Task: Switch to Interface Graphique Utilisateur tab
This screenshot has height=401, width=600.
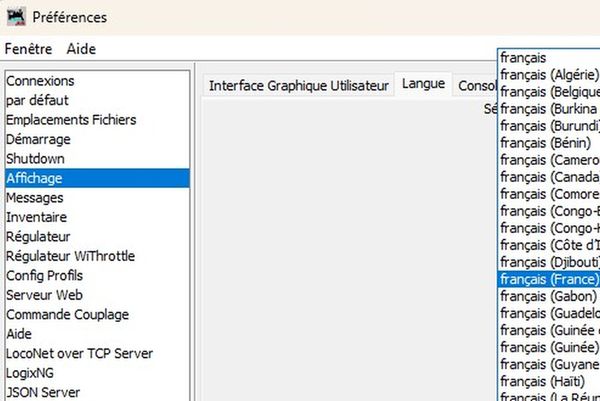Action: [x=298, y=86]
